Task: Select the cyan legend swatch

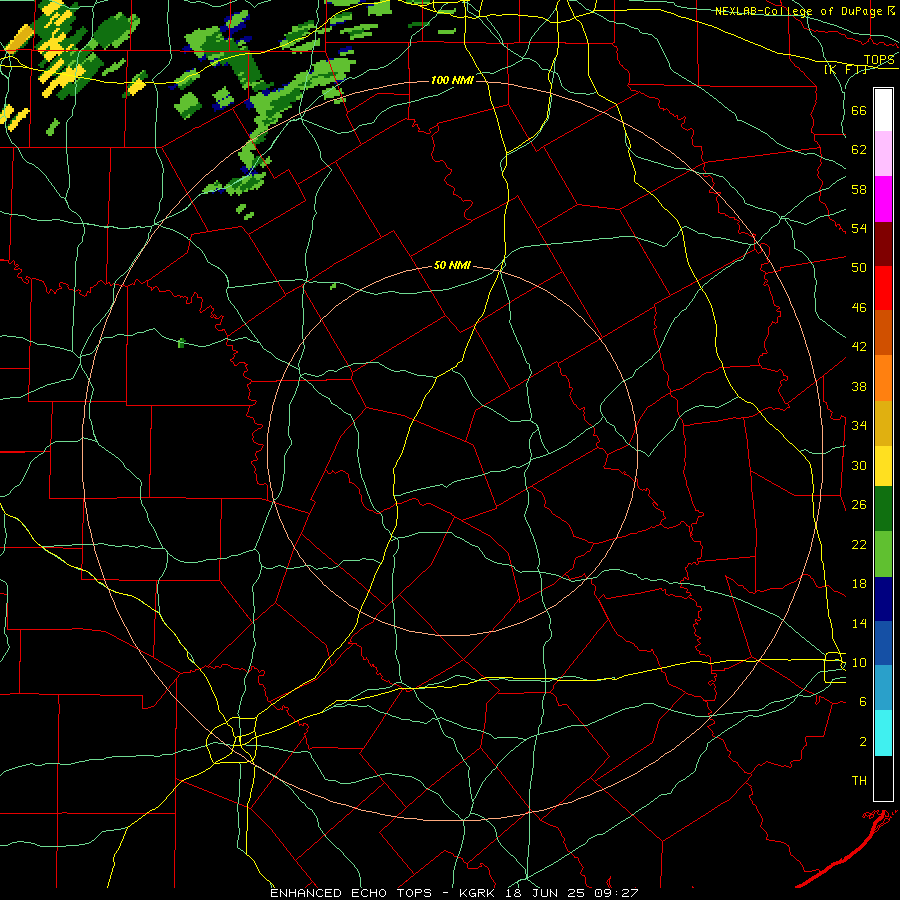Action: (x=883, y=733)
